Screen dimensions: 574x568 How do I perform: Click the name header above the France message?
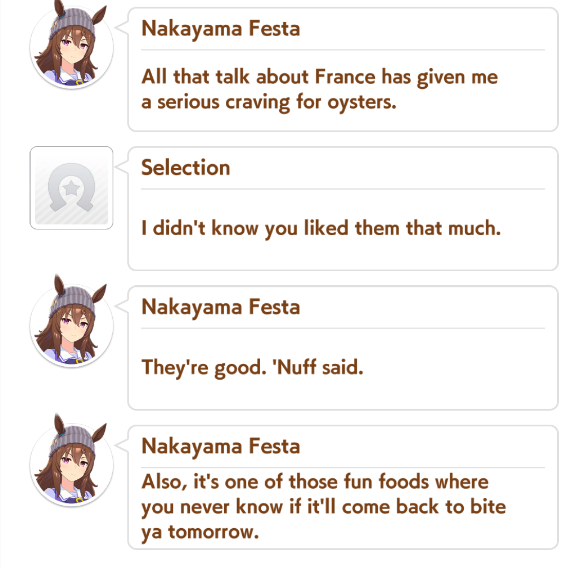point(221,29)
